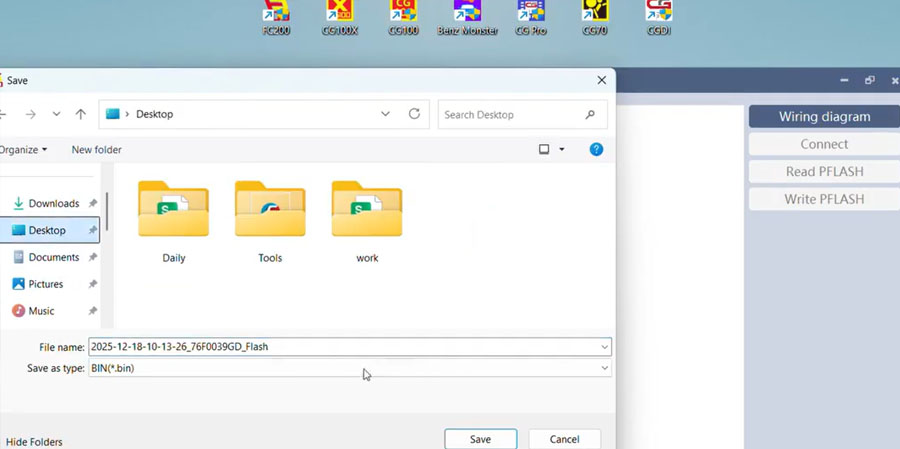This screenshot has width=900, height=449.
Task: Open the Benz Monster shortcut
Action: click(x=467, y=14)
